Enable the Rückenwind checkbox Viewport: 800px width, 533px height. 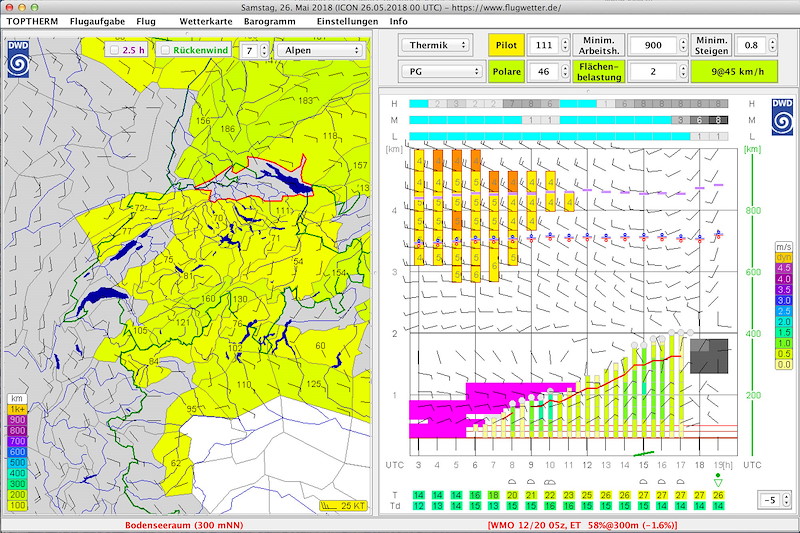tap(165, 50)
